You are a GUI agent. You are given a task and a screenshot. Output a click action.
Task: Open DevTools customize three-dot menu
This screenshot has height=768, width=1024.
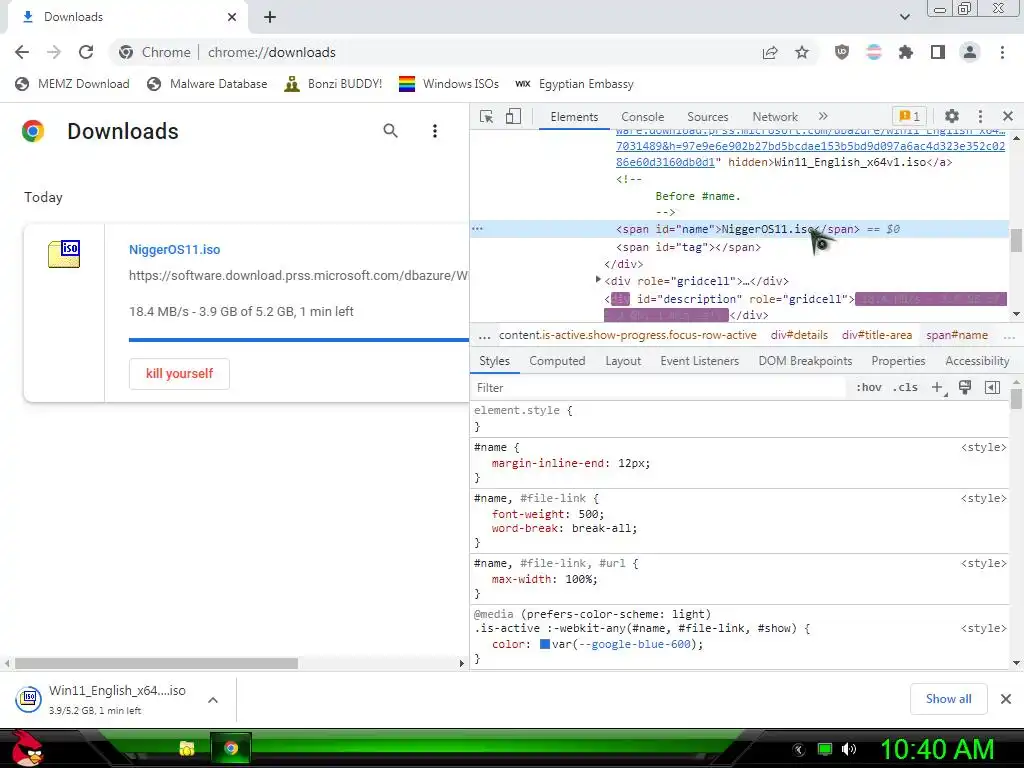tap(980, 116)
